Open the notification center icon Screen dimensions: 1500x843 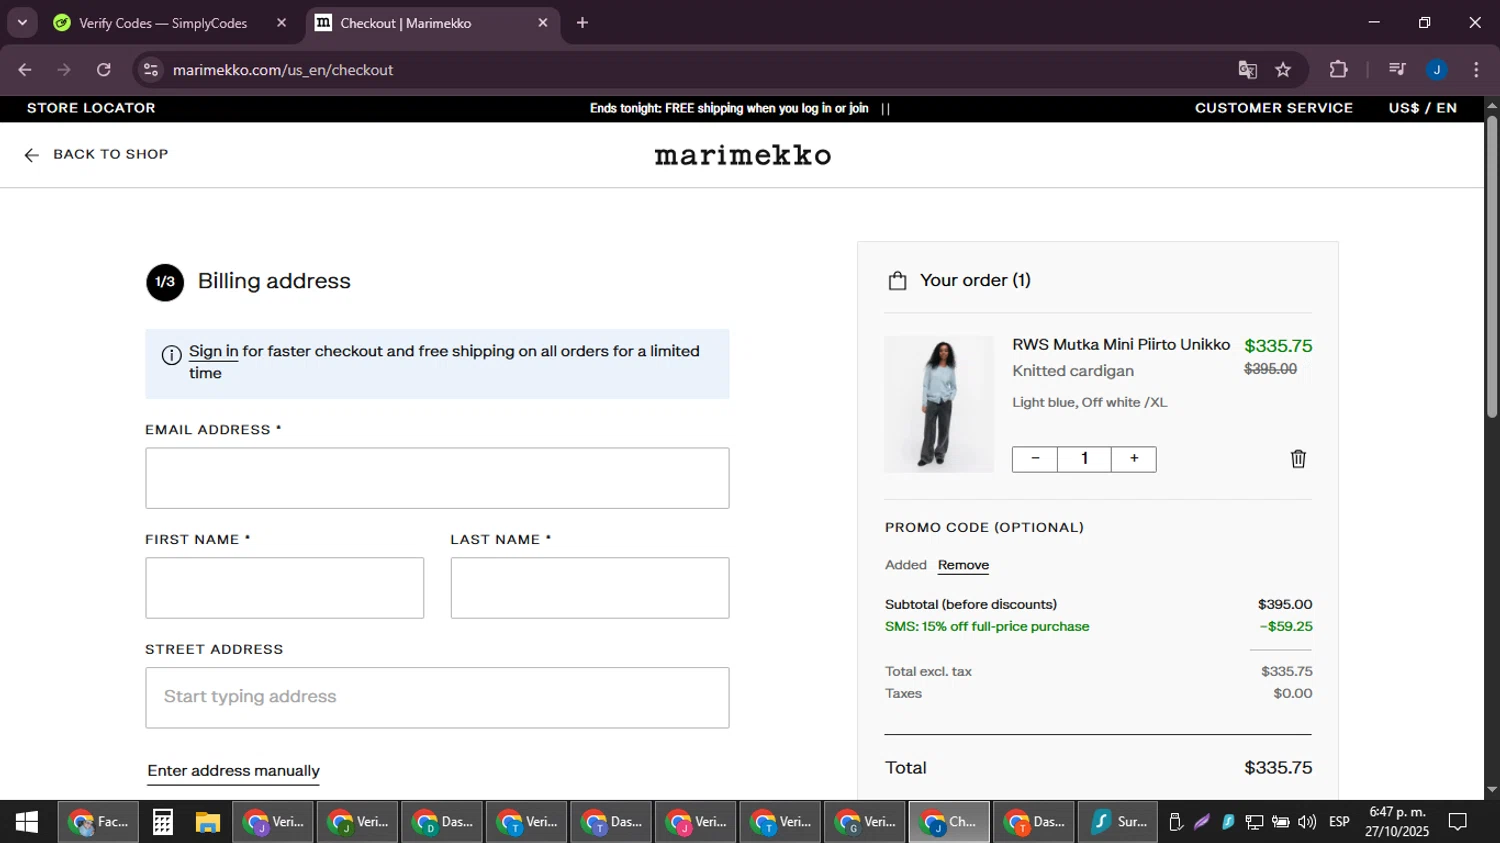[x=1458, y=822]
